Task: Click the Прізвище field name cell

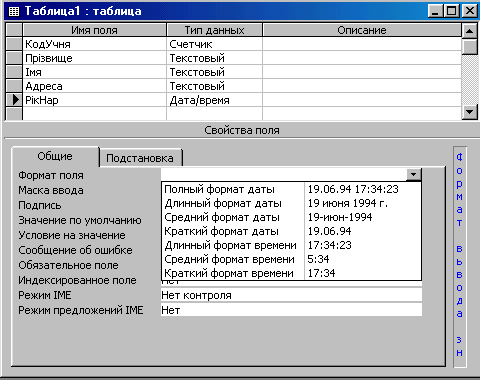Action: tap(95, 58)
